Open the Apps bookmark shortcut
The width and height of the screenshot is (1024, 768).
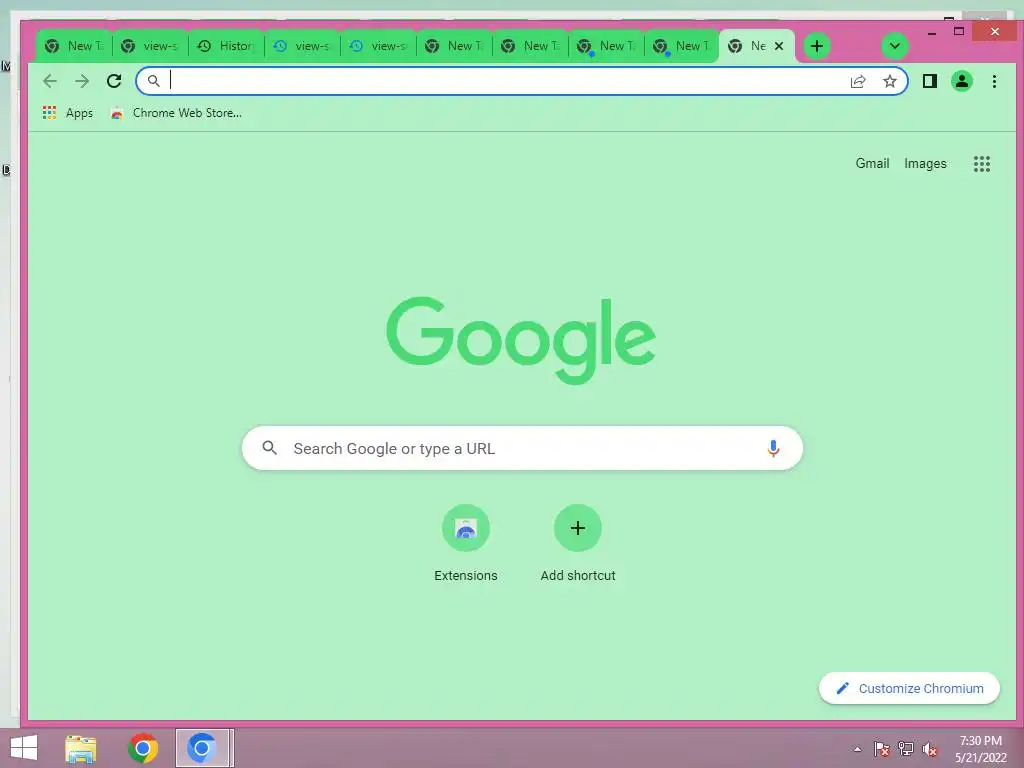68,113
